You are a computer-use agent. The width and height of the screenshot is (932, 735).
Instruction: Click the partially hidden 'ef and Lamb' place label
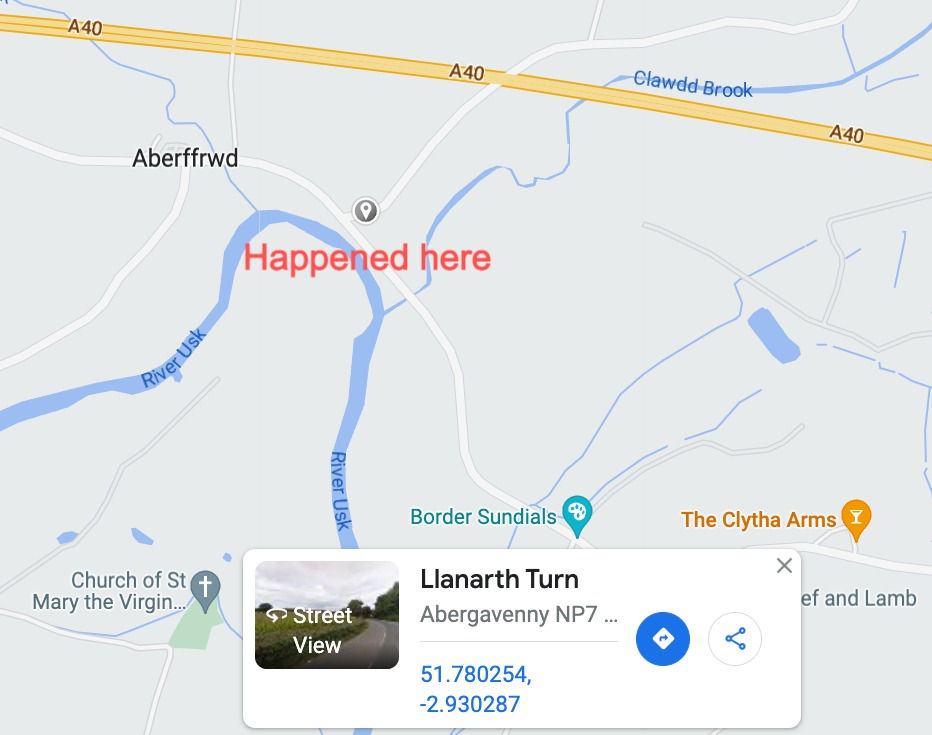click(x=859, y=598)
